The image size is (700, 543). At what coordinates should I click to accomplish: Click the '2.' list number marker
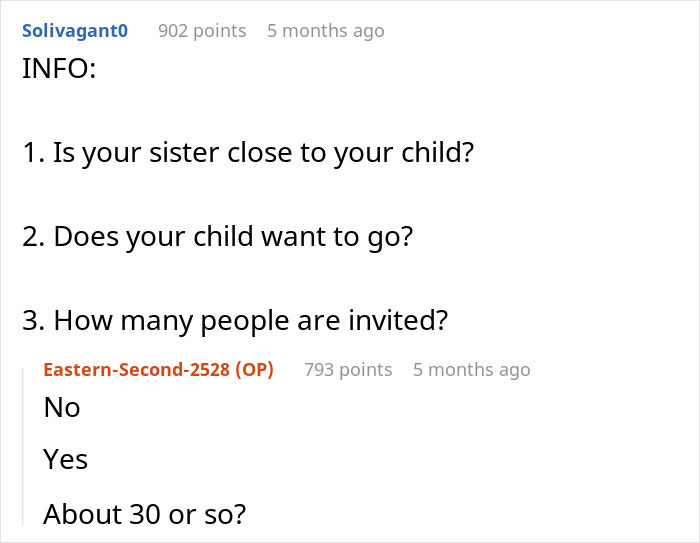[33, 237]
